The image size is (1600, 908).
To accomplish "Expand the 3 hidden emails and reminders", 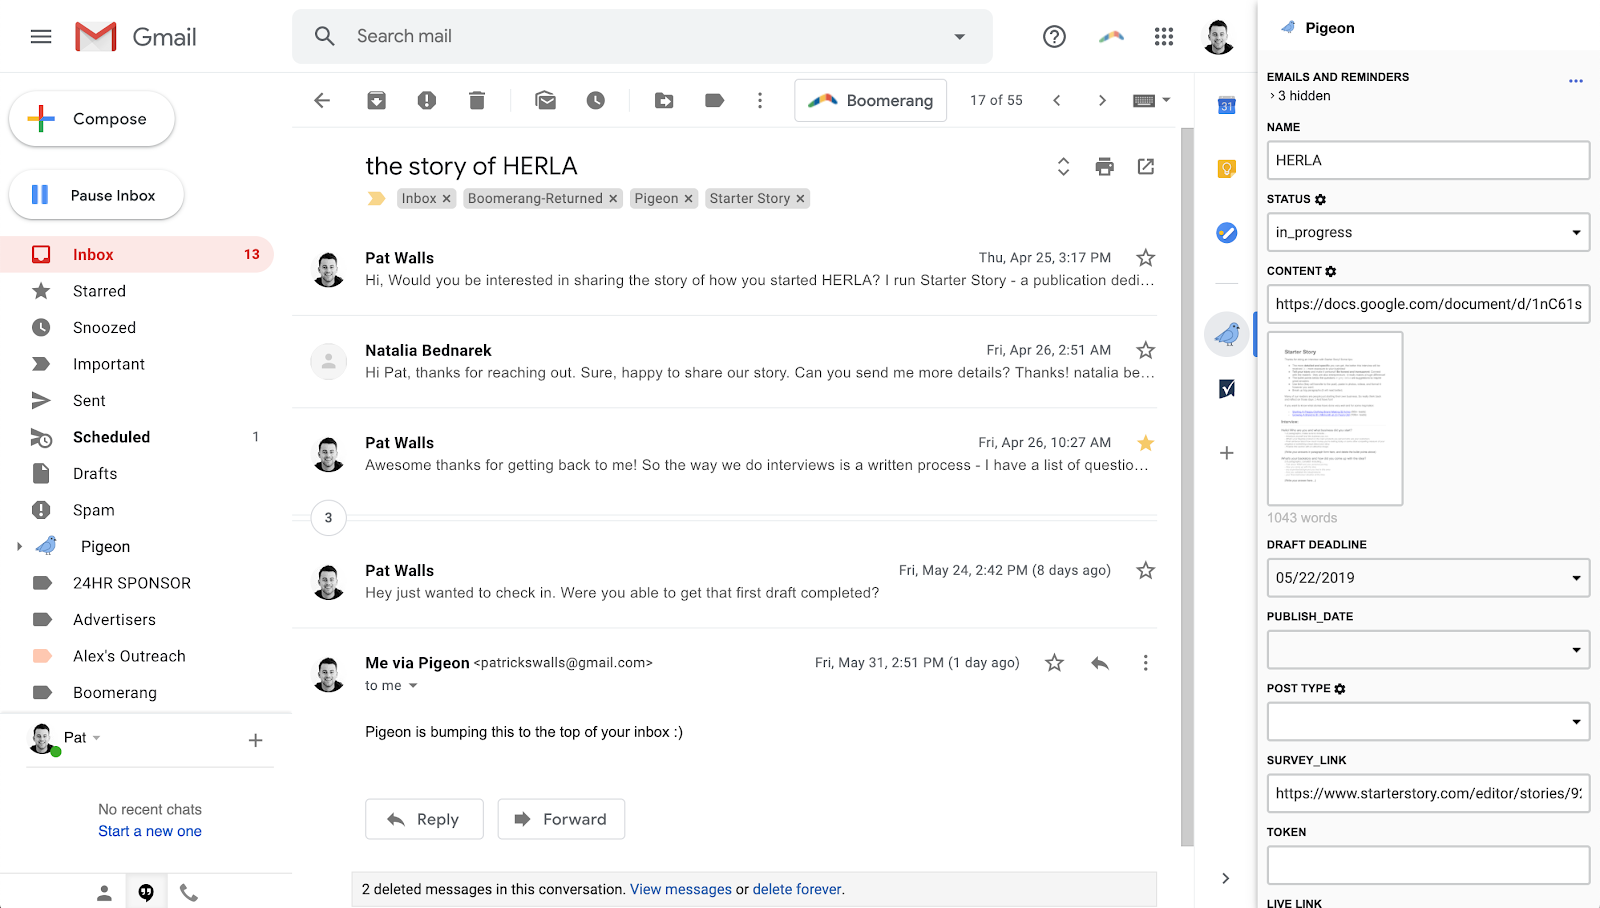I will coord(1301,96).
